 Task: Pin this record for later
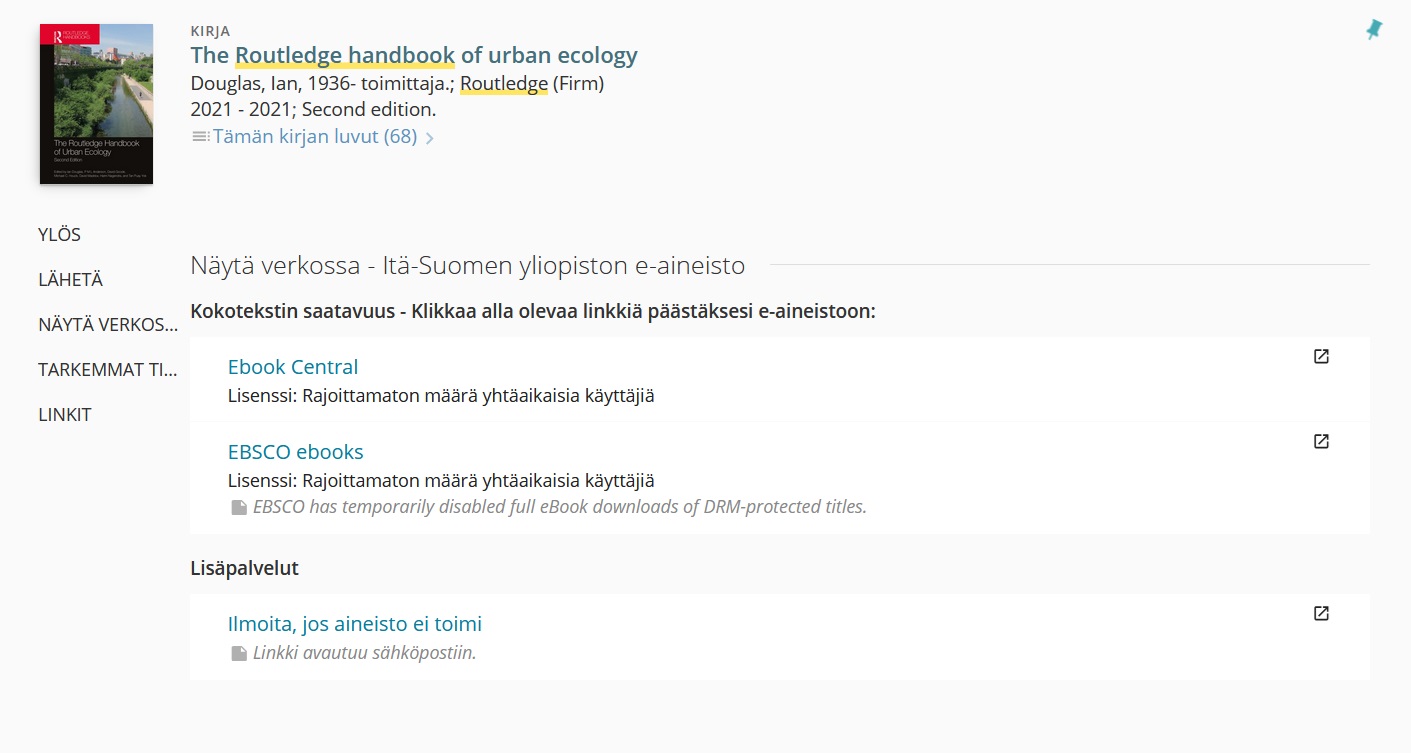pyautogui.click(x=1374, y=30)
